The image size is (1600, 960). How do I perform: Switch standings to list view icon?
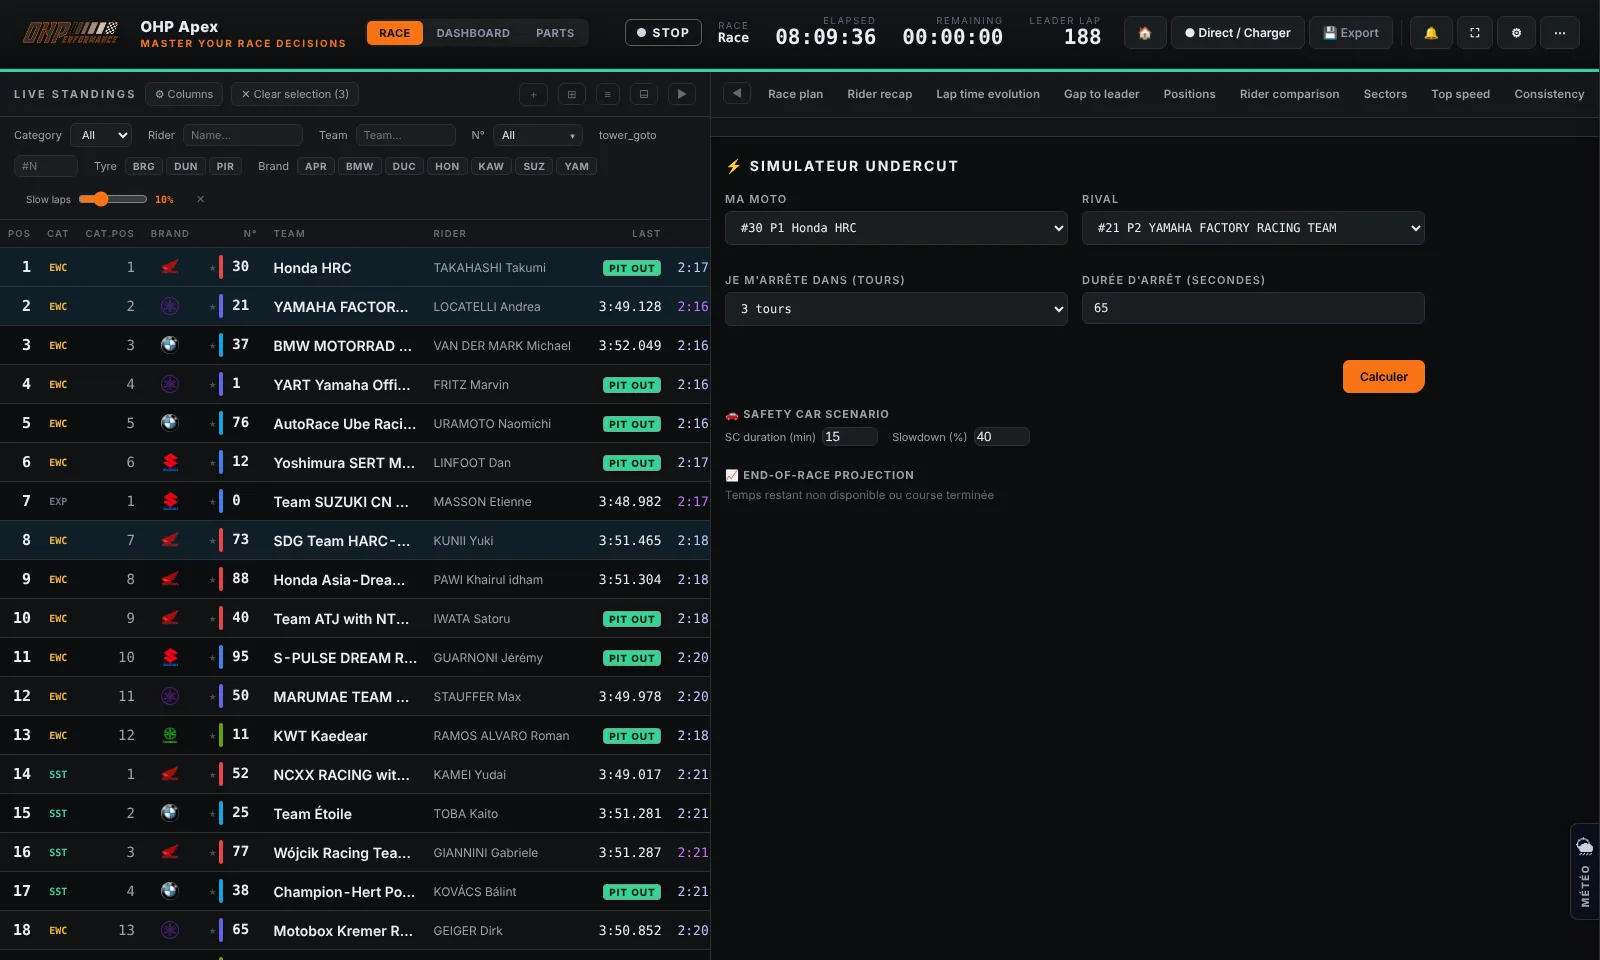tap(607, 94)
